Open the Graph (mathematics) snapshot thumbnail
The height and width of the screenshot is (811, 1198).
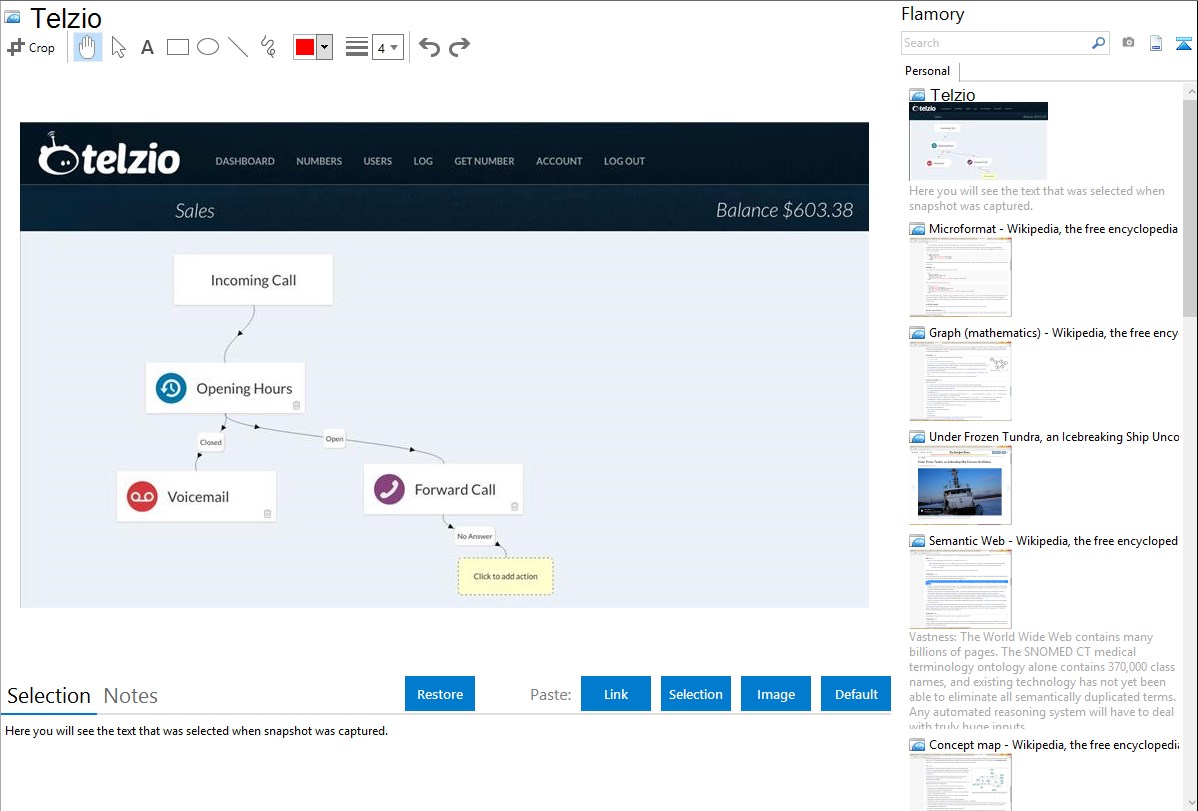(960, 381)
